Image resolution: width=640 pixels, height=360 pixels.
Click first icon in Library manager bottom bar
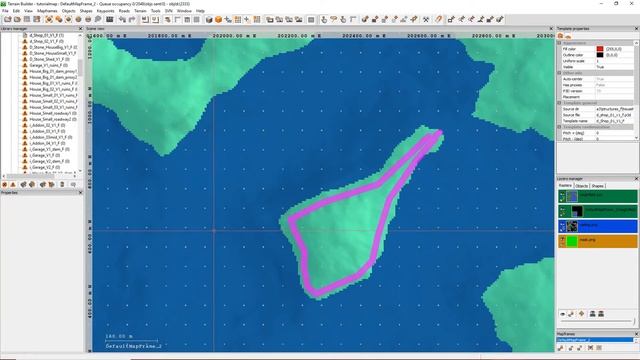point(5,184)
